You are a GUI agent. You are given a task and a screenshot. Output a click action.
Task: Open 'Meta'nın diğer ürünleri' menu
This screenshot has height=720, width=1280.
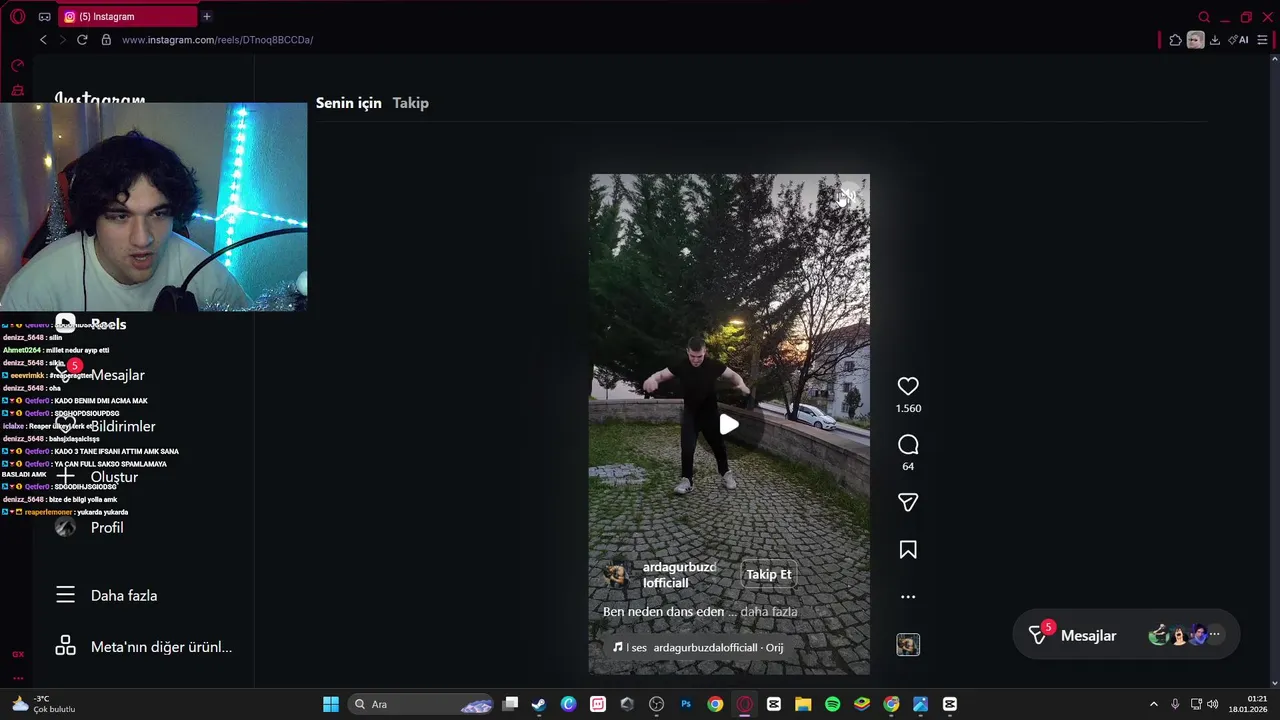(x=143, y=646)
